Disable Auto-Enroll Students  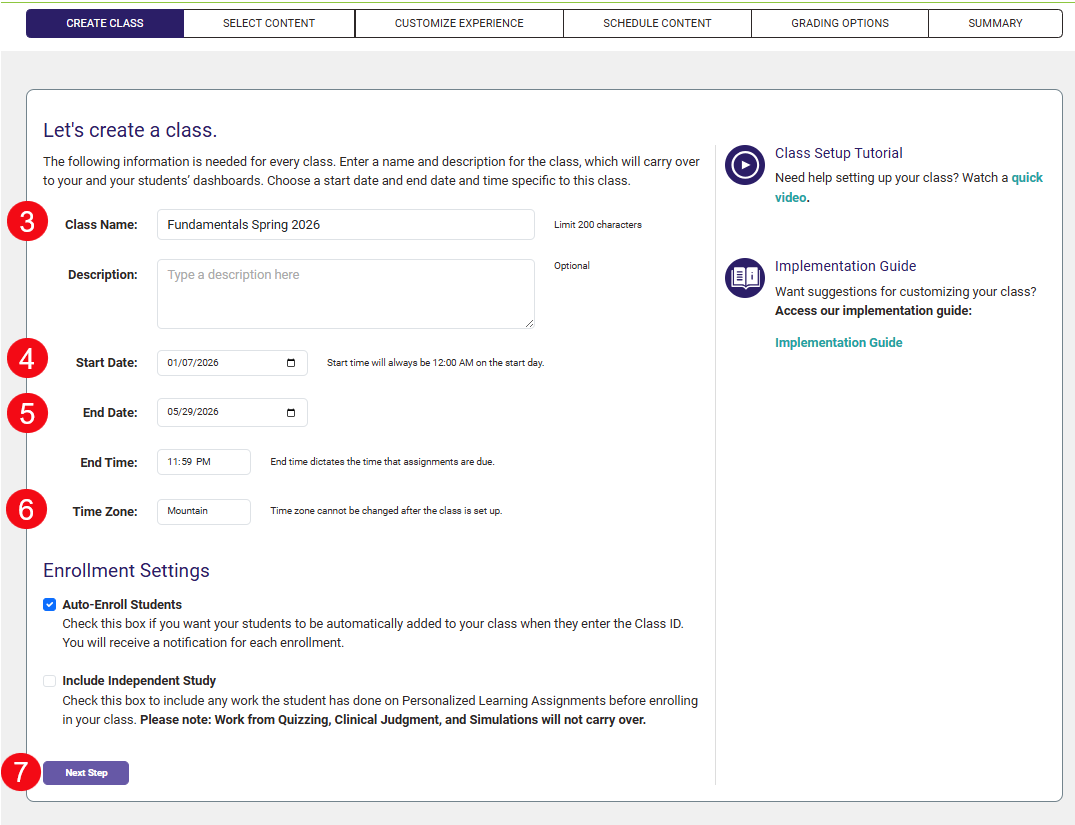coord(49,604)
